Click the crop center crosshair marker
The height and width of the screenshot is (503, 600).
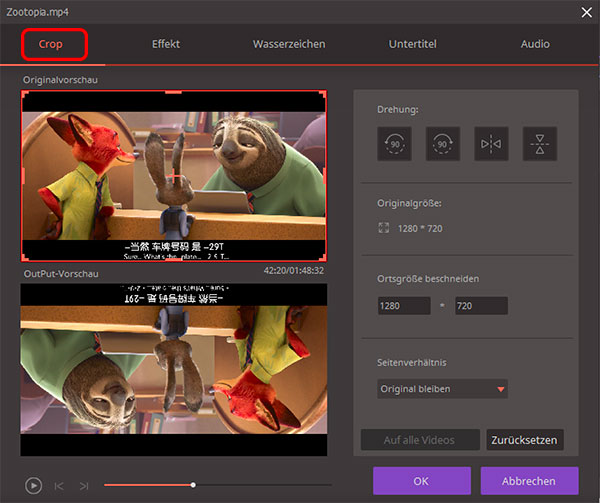click(173, 176)
